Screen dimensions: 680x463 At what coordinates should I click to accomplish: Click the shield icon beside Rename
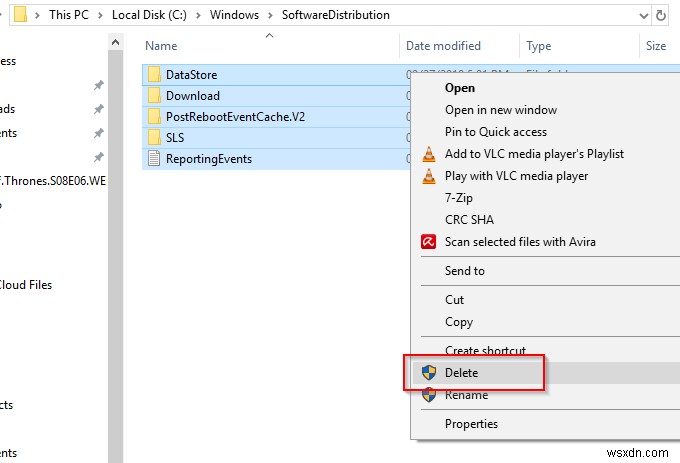(x=429, y=395)
